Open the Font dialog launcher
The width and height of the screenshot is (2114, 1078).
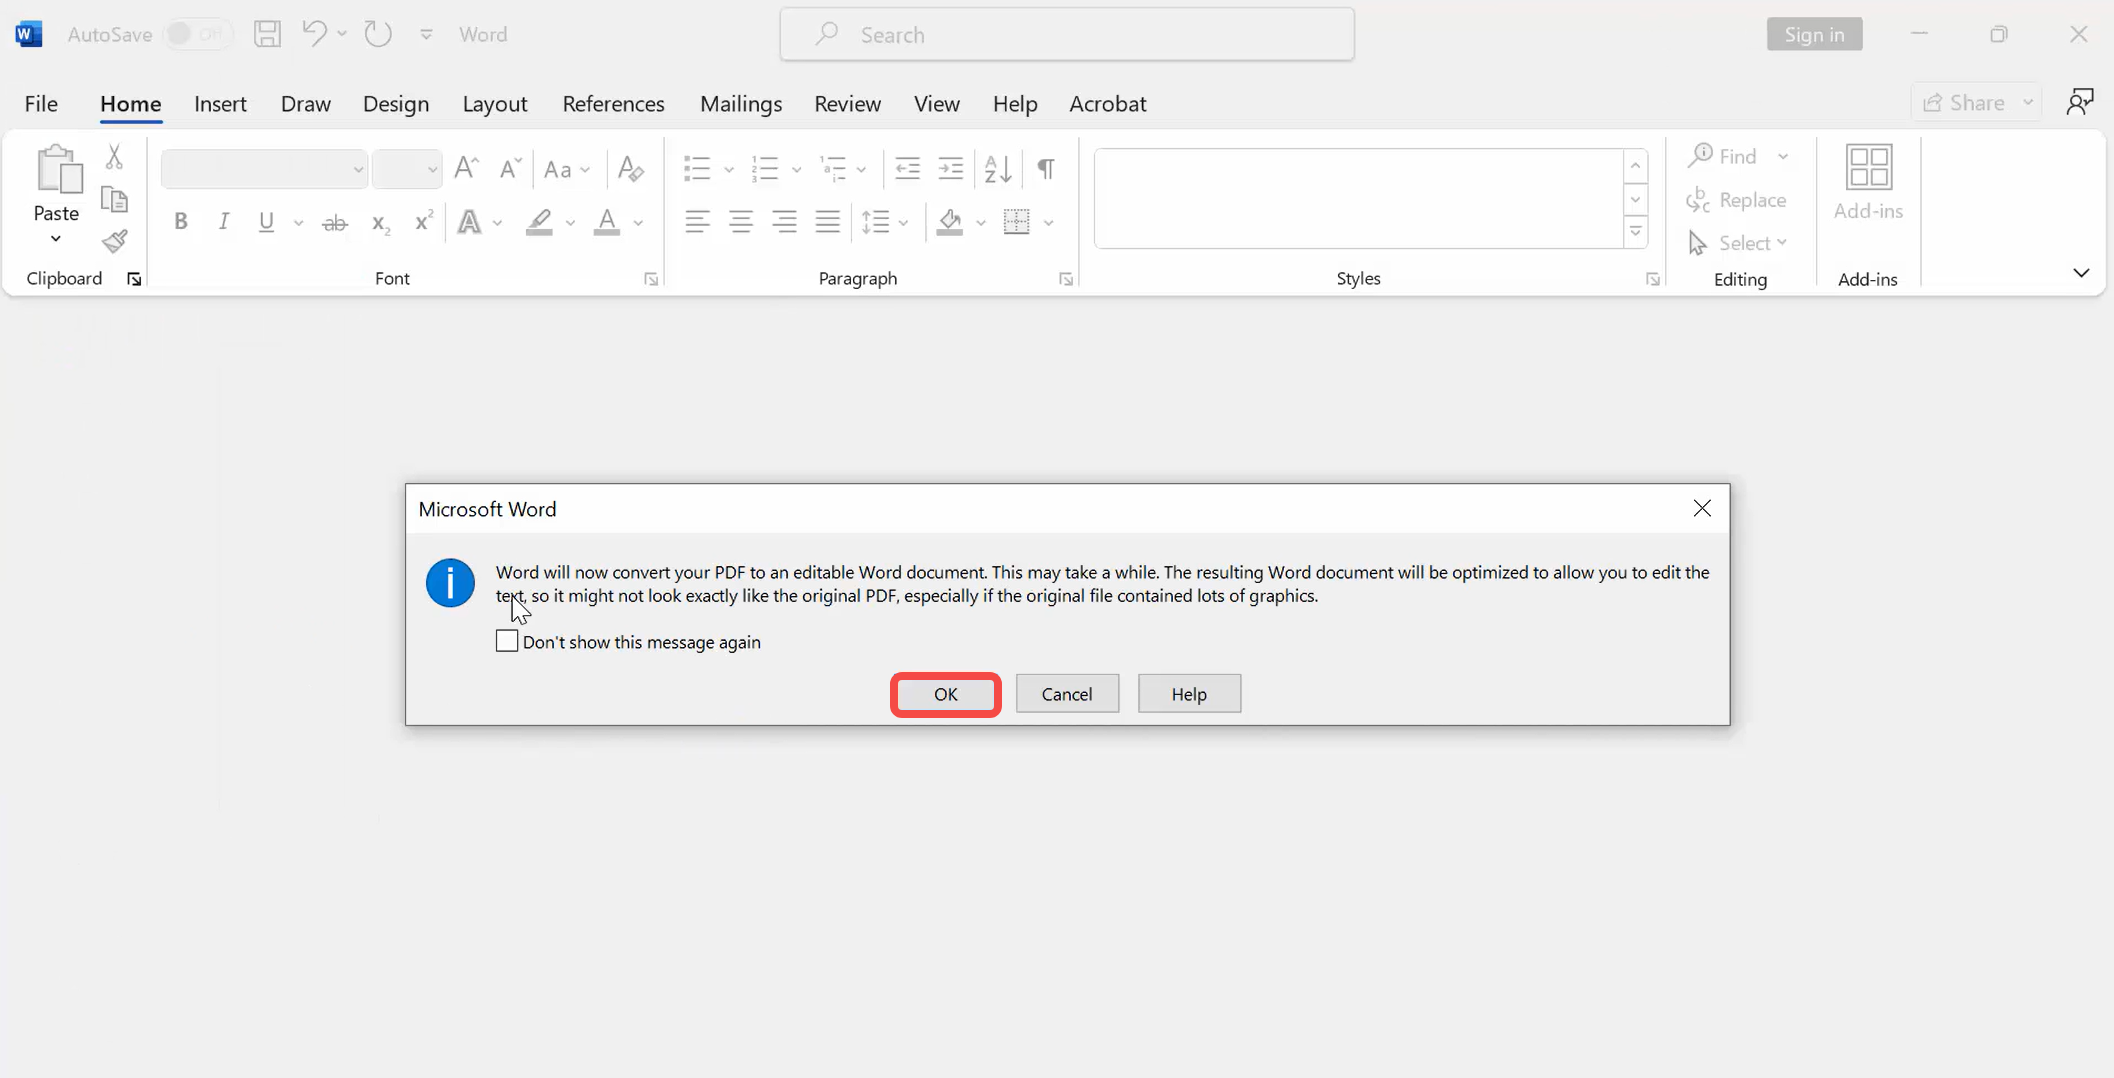[x=651, y=279]
